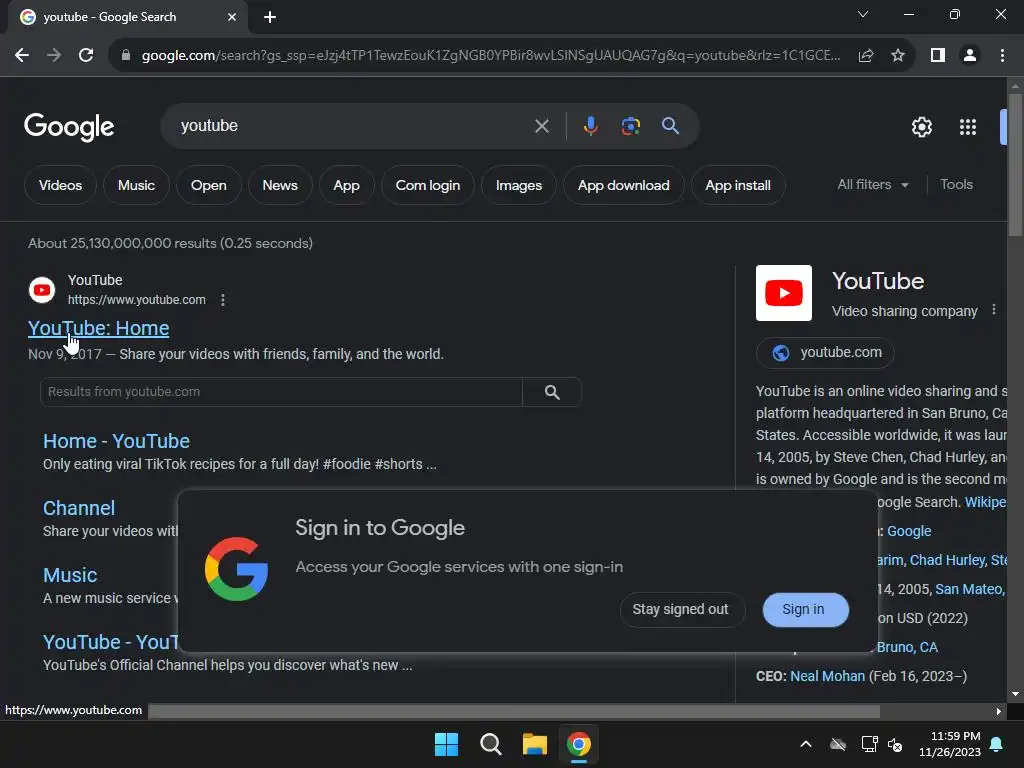Open the San Mateo link

(x=969, y=589)
